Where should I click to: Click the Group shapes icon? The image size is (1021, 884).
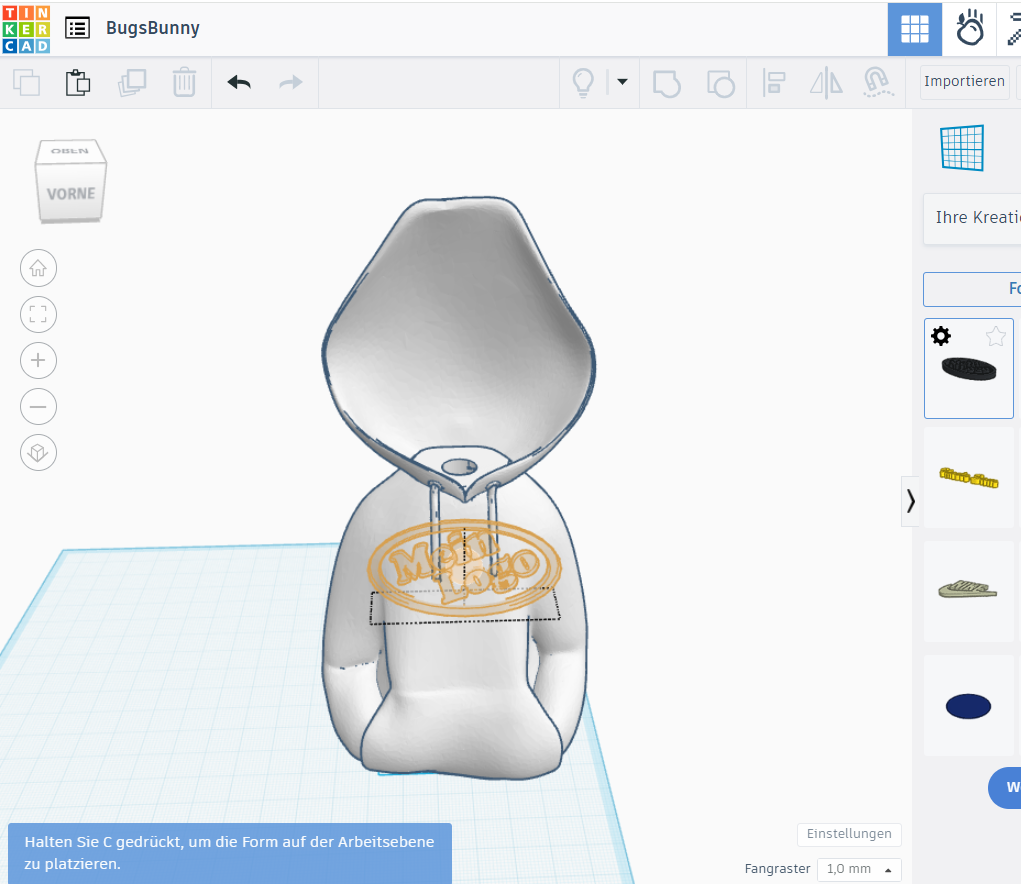pyautogui.click(x=667, y=83)
